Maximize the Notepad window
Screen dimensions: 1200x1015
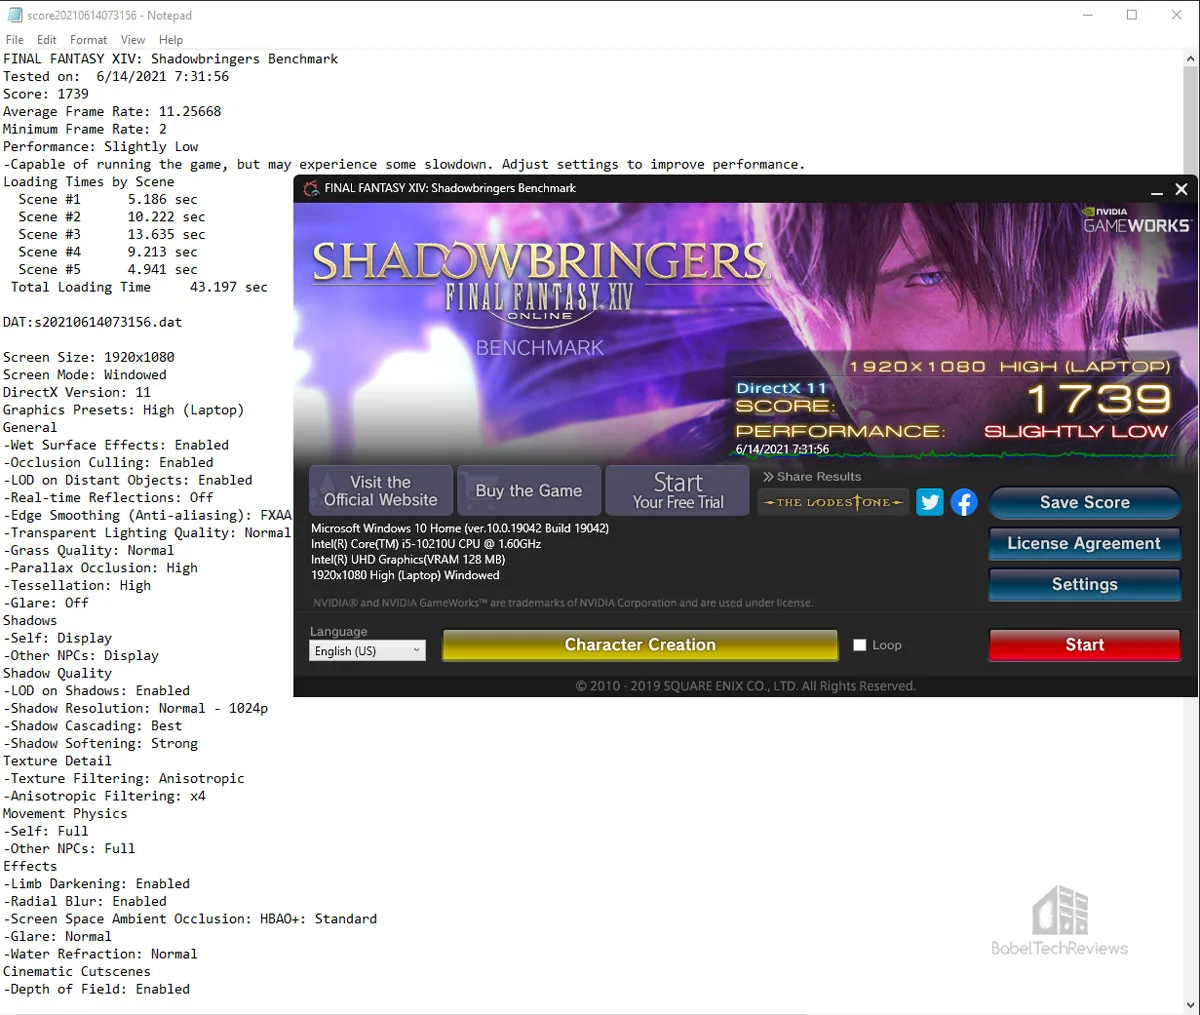(1132, 15)
